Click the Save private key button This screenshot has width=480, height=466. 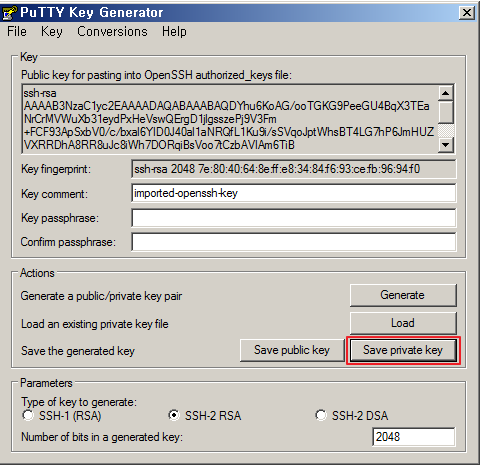coord(403,350)
